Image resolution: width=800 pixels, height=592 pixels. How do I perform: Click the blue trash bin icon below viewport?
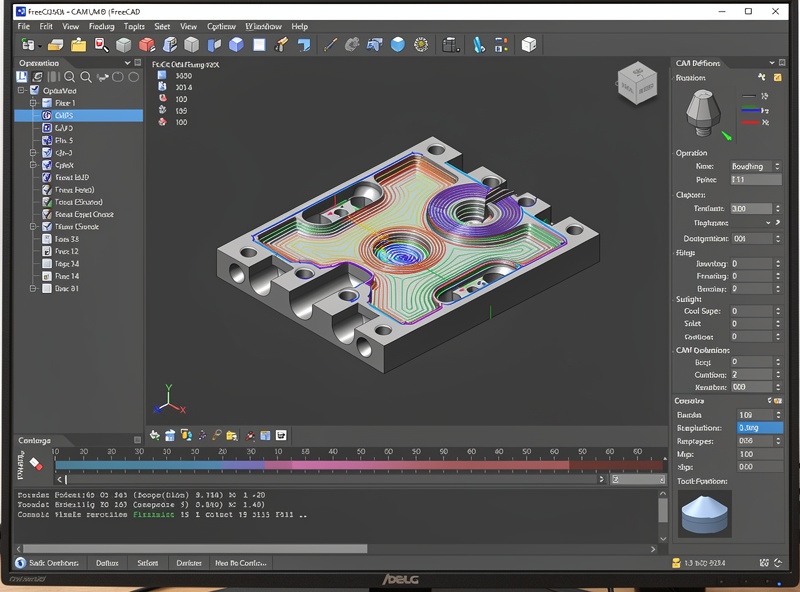(170, 435)
